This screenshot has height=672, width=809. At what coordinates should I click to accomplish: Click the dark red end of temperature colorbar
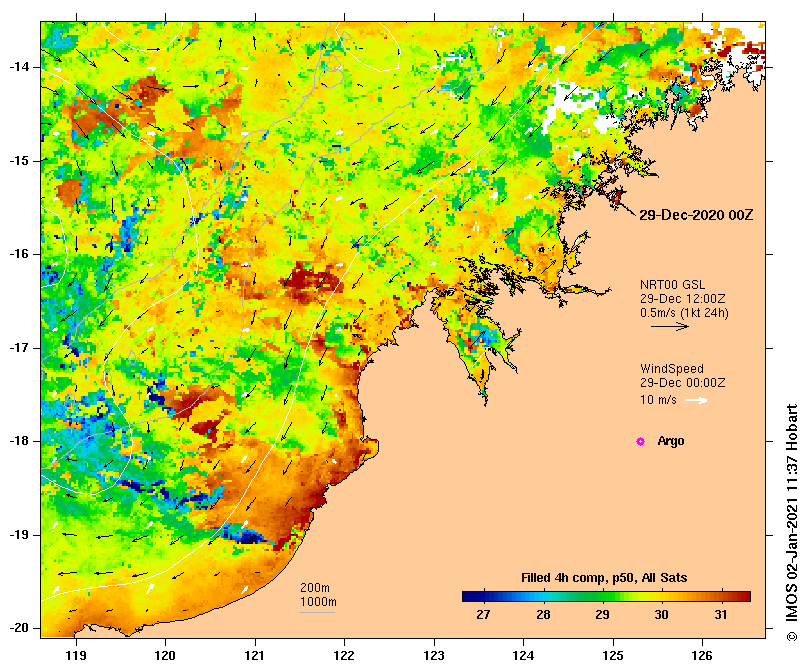(x=745, y=597)
